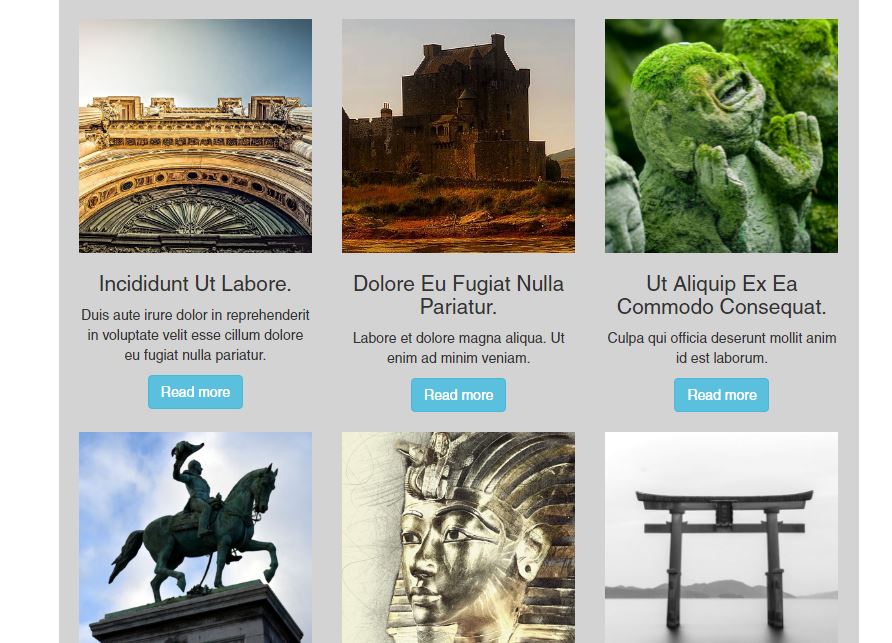
Task: Select the horse rider statue image
Action: coord(195,537)
